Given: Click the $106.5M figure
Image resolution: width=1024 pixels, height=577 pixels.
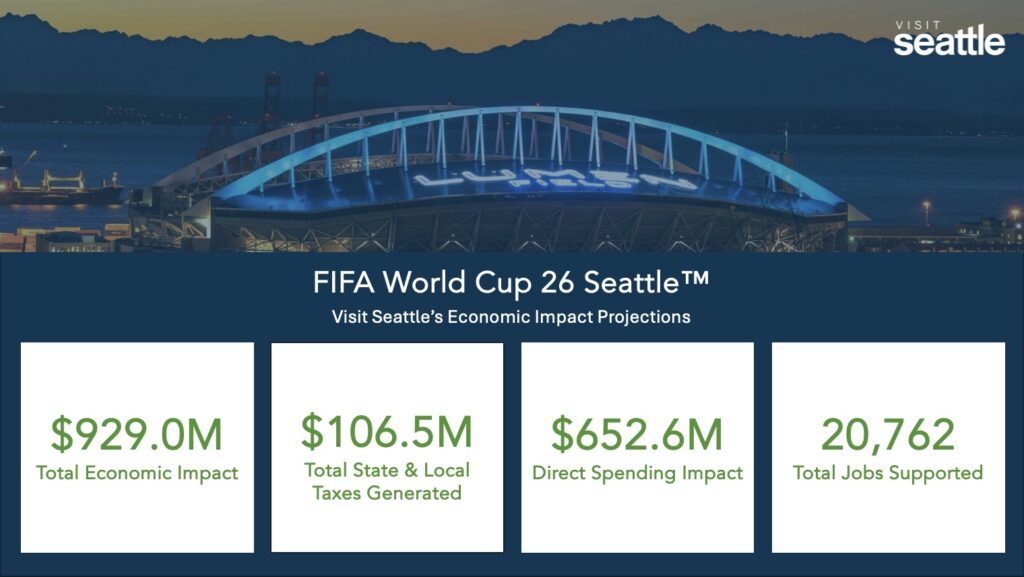Looking at the screenshot, I should click(387, 431).
